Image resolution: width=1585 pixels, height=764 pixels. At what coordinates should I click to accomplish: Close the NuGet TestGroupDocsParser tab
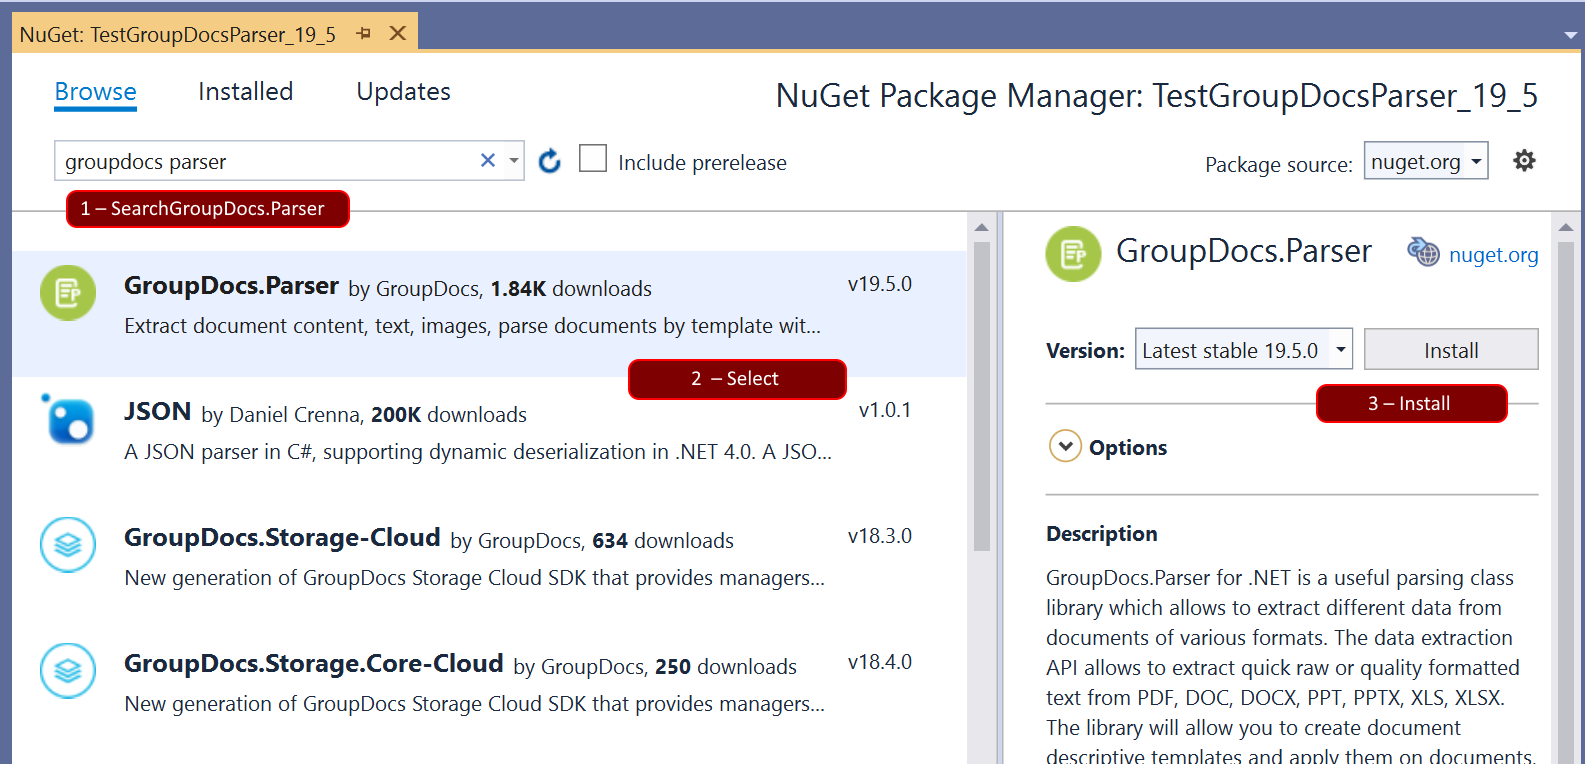click(x=397, y=34)
